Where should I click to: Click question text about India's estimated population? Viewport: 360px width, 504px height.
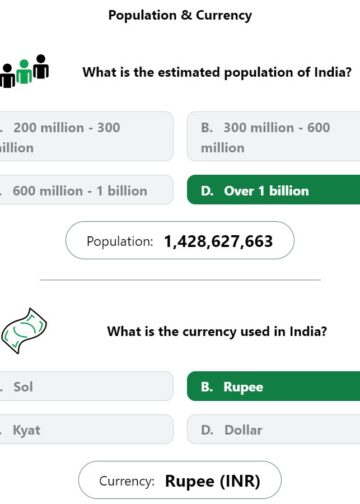pyautogui.click(x=217, y=72)
